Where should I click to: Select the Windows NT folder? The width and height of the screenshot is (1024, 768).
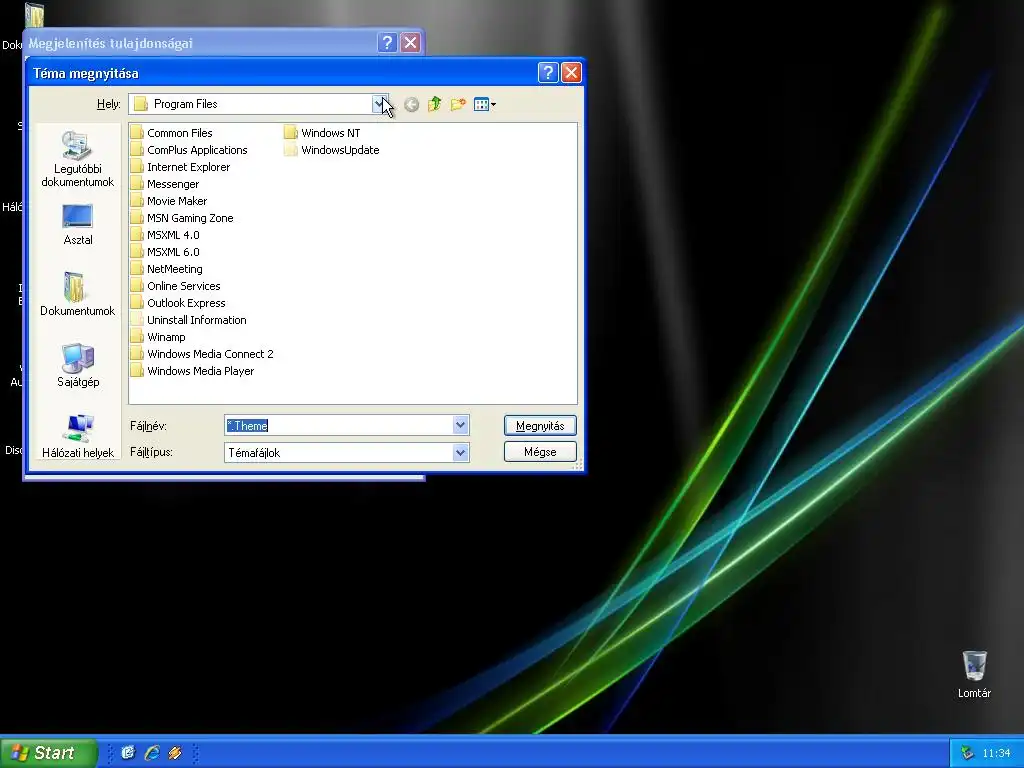pos(323,133)
